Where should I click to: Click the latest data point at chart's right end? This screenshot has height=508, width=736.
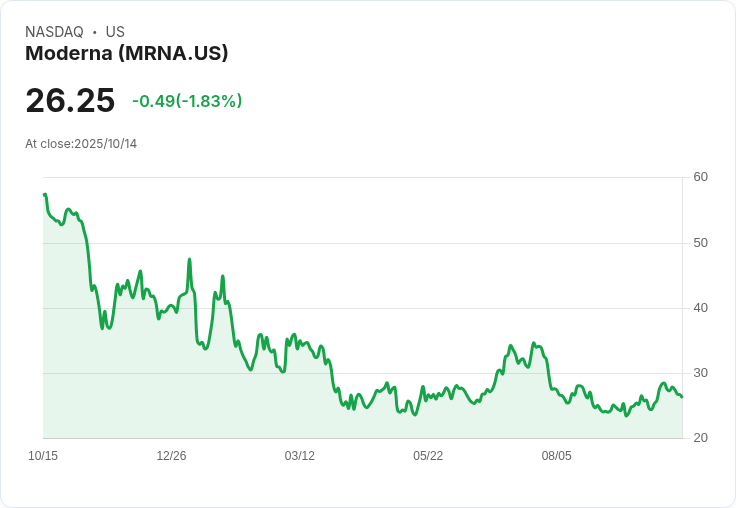pos(682,397)
